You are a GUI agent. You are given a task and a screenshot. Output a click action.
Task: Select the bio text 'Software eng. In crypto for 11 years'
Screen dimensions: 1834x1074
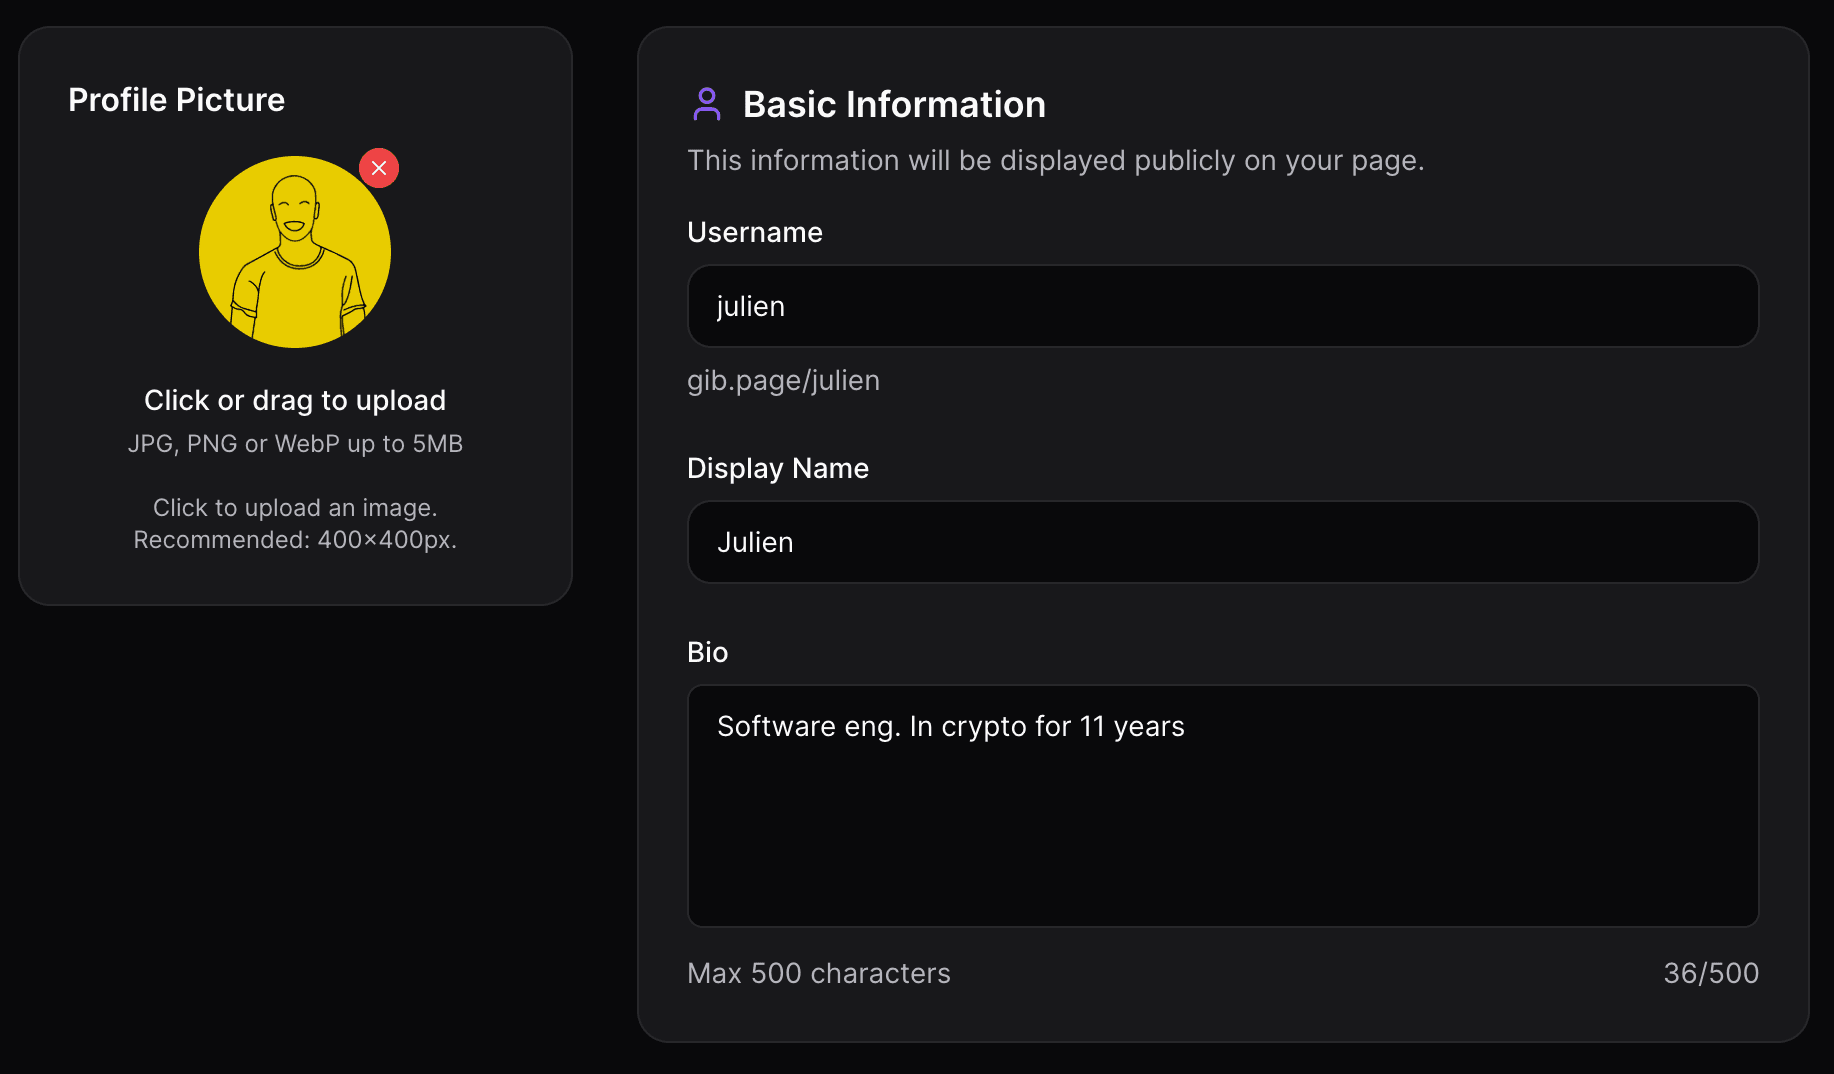(951, 726)
